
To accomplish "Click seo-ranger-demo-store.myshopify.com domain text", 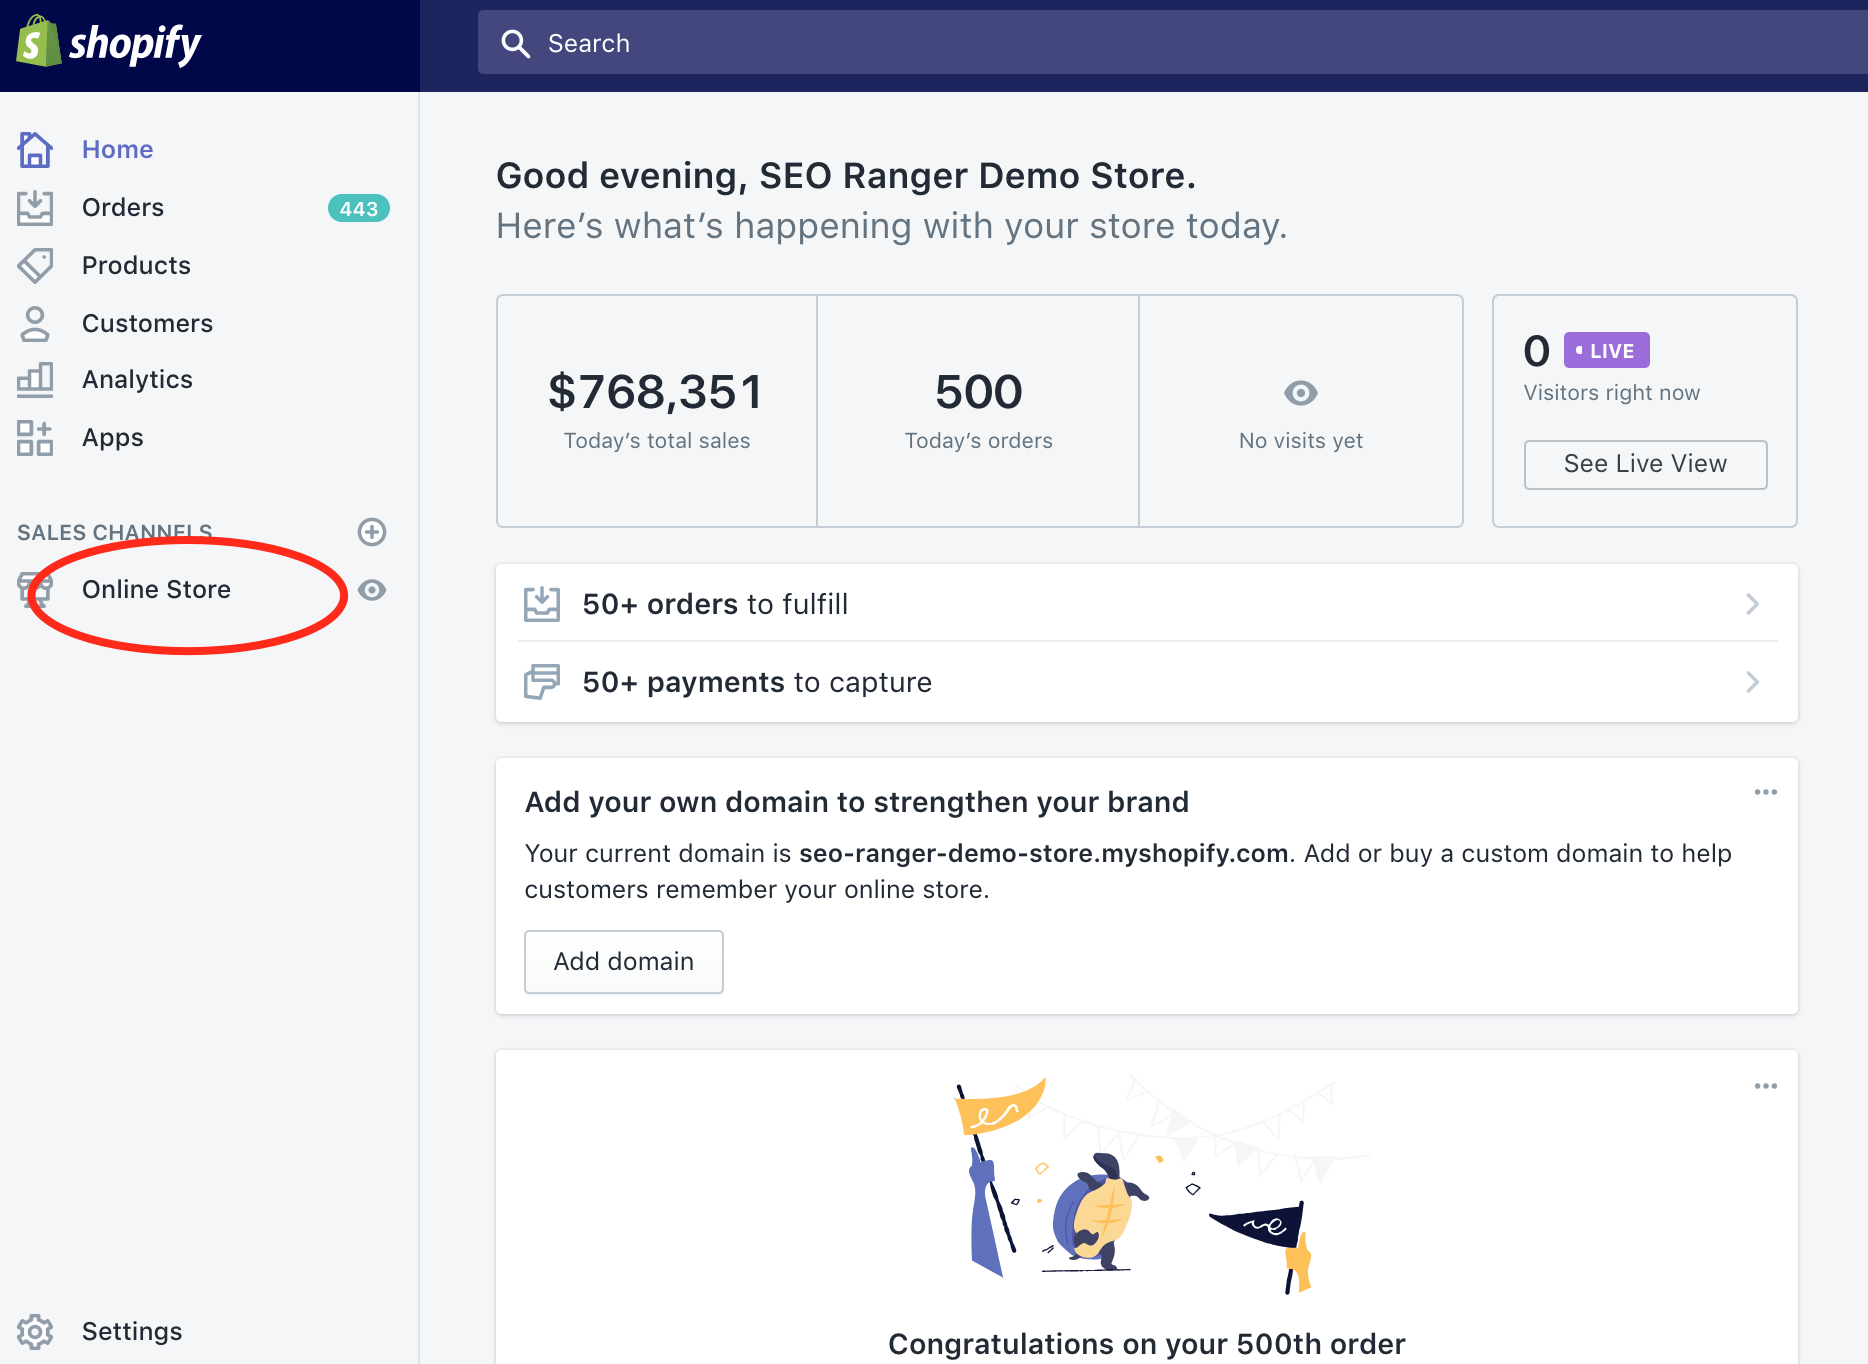I will [1043, 853].
